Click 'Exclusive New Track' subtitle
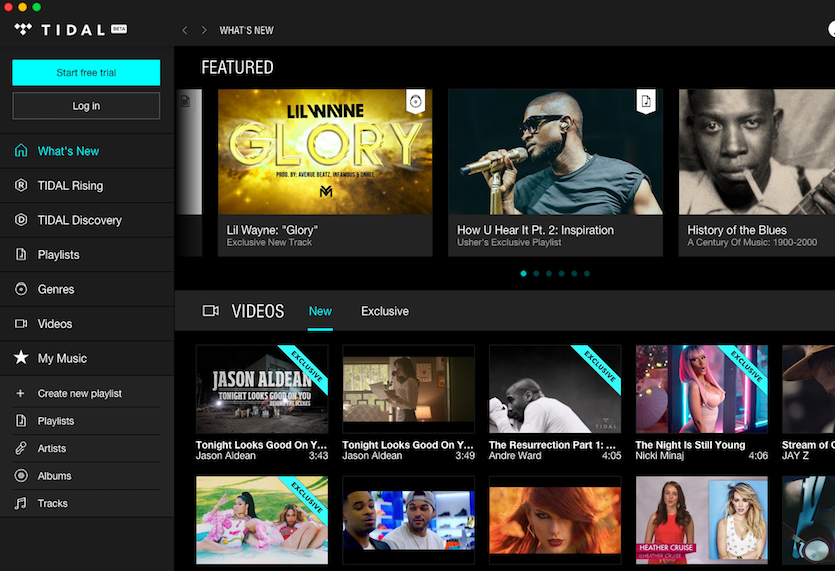Viewport: 835px width, 571px height. click(x=269, y=242)
